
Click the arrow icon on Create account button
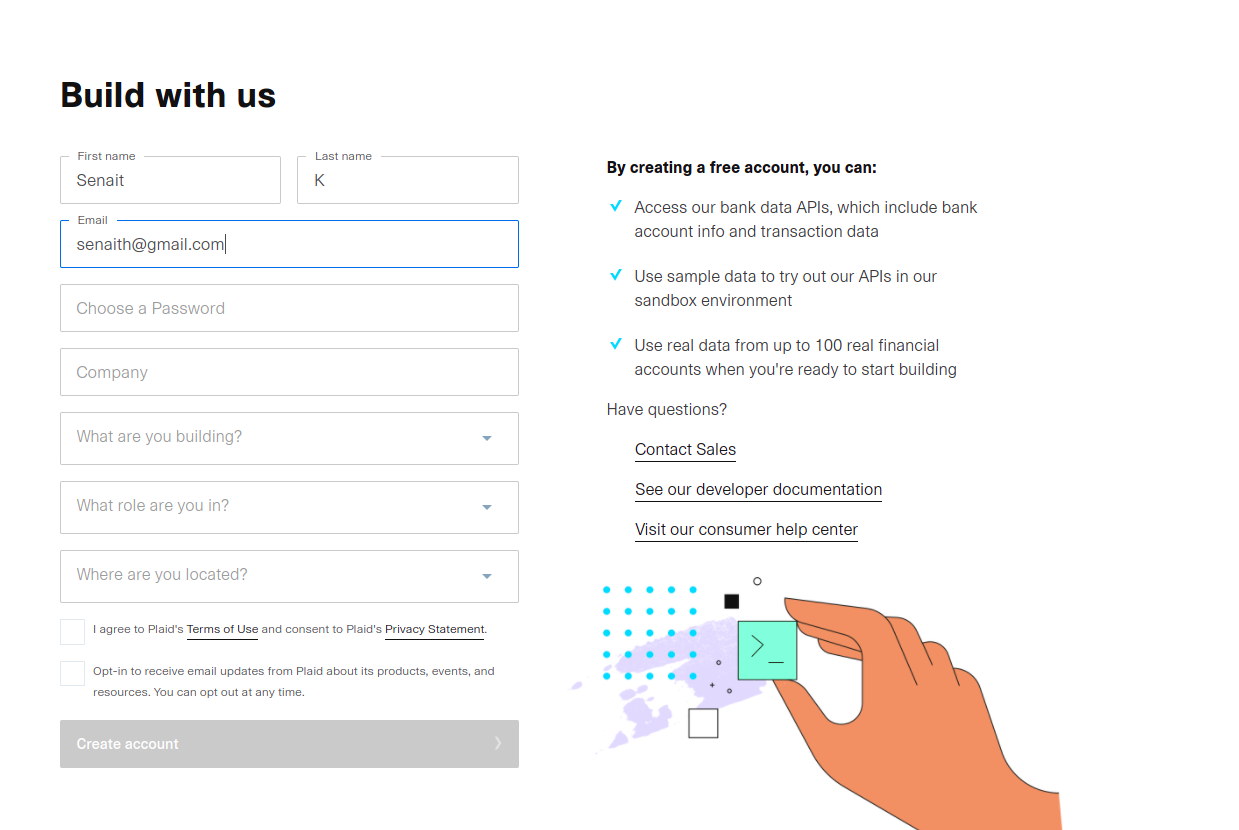pyautogui.click(x=497, y=743)
